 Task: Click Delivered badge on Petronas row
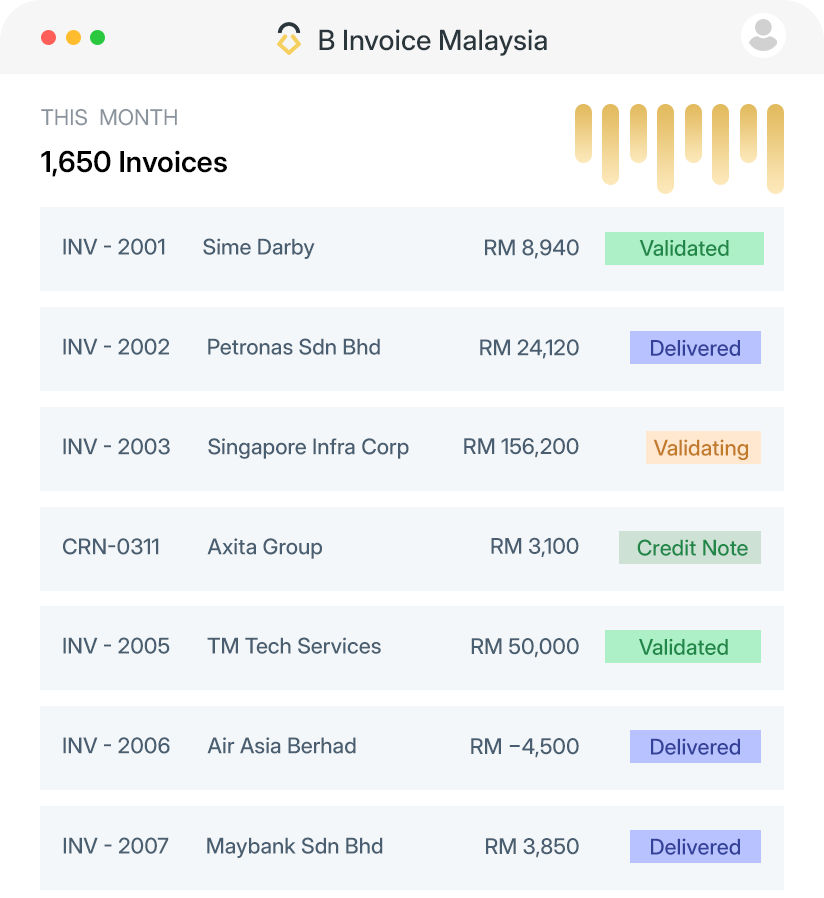pos(695,348)
